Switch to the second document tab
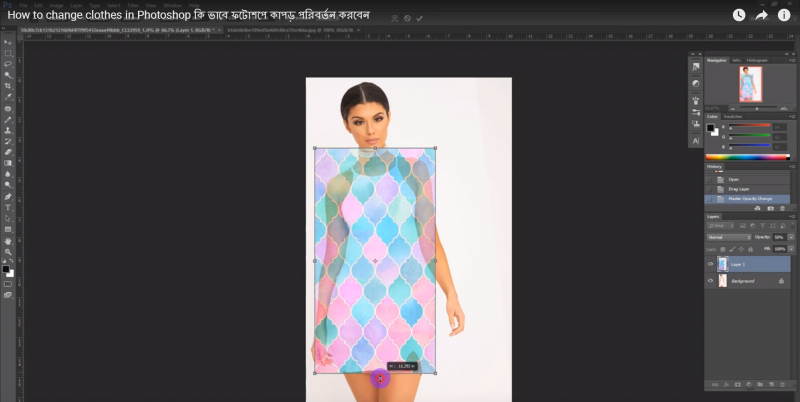The image size is (800, 402). pyautogui.click(x=291, y=30)
